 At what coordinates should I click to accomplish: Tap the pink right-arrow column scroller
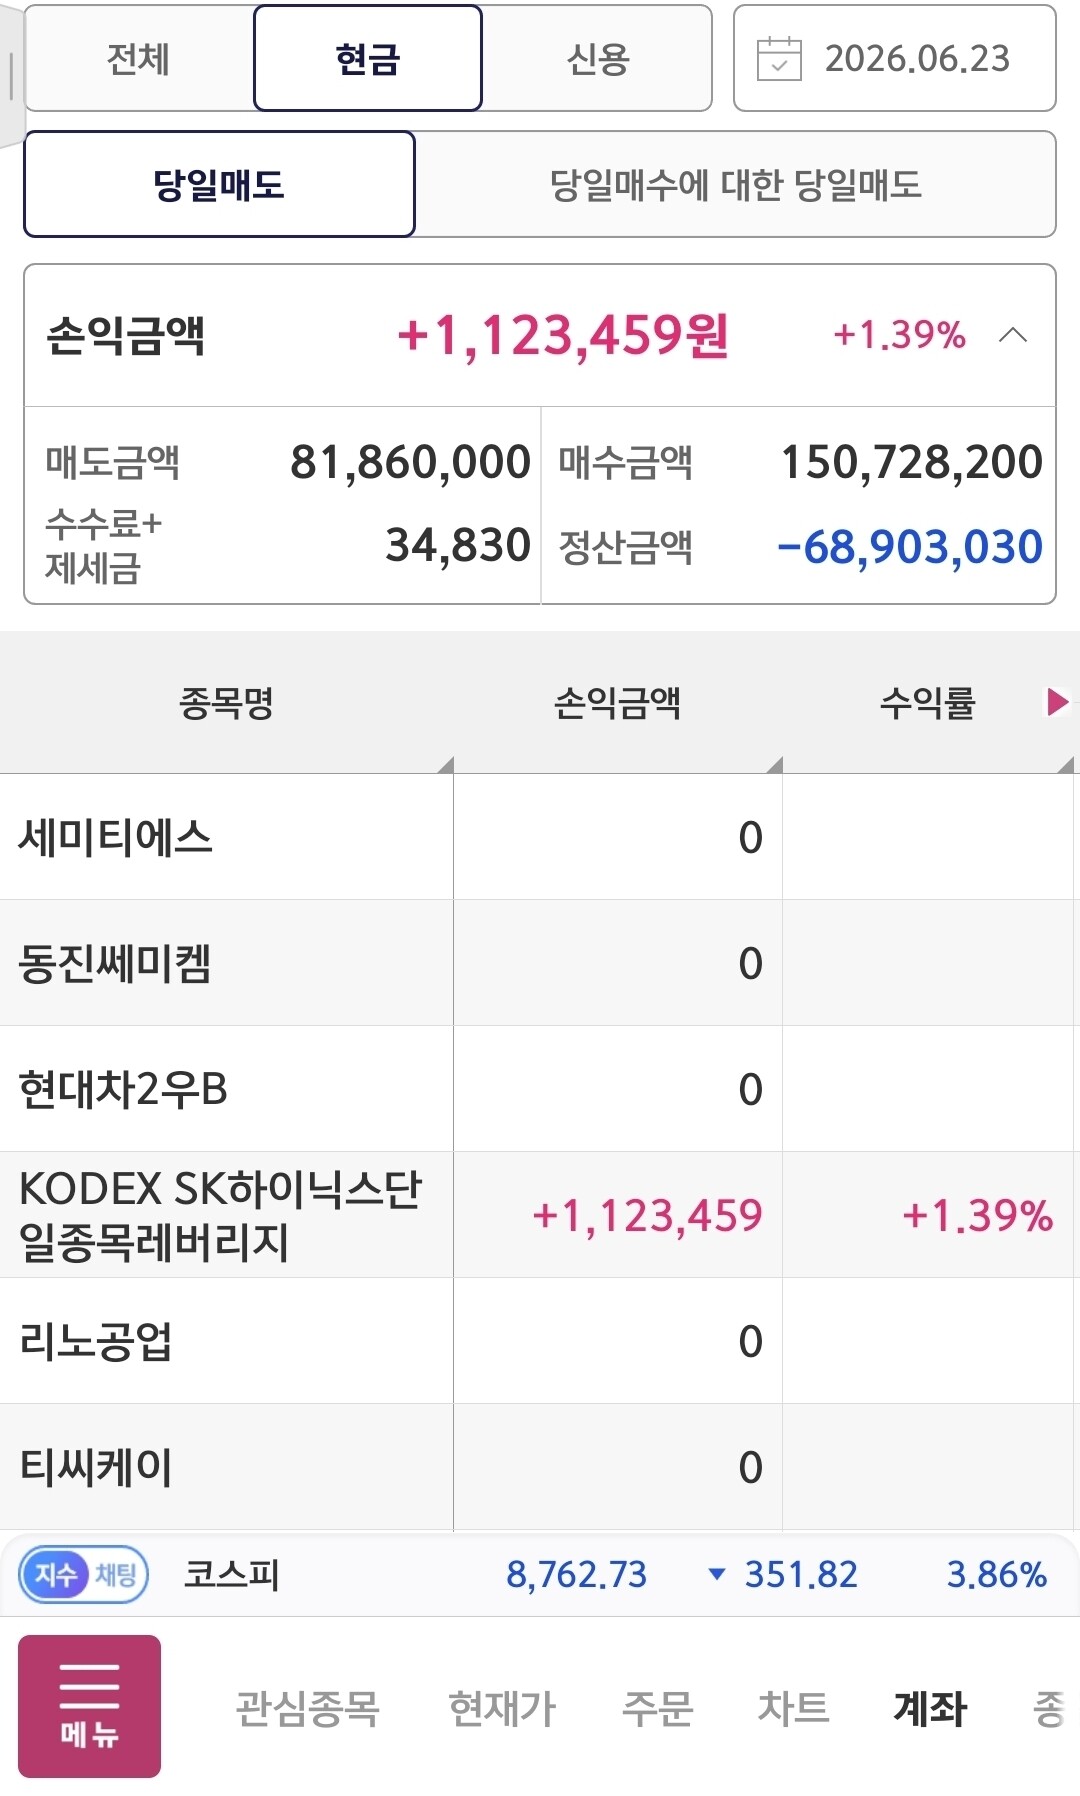click(1057, 702)
